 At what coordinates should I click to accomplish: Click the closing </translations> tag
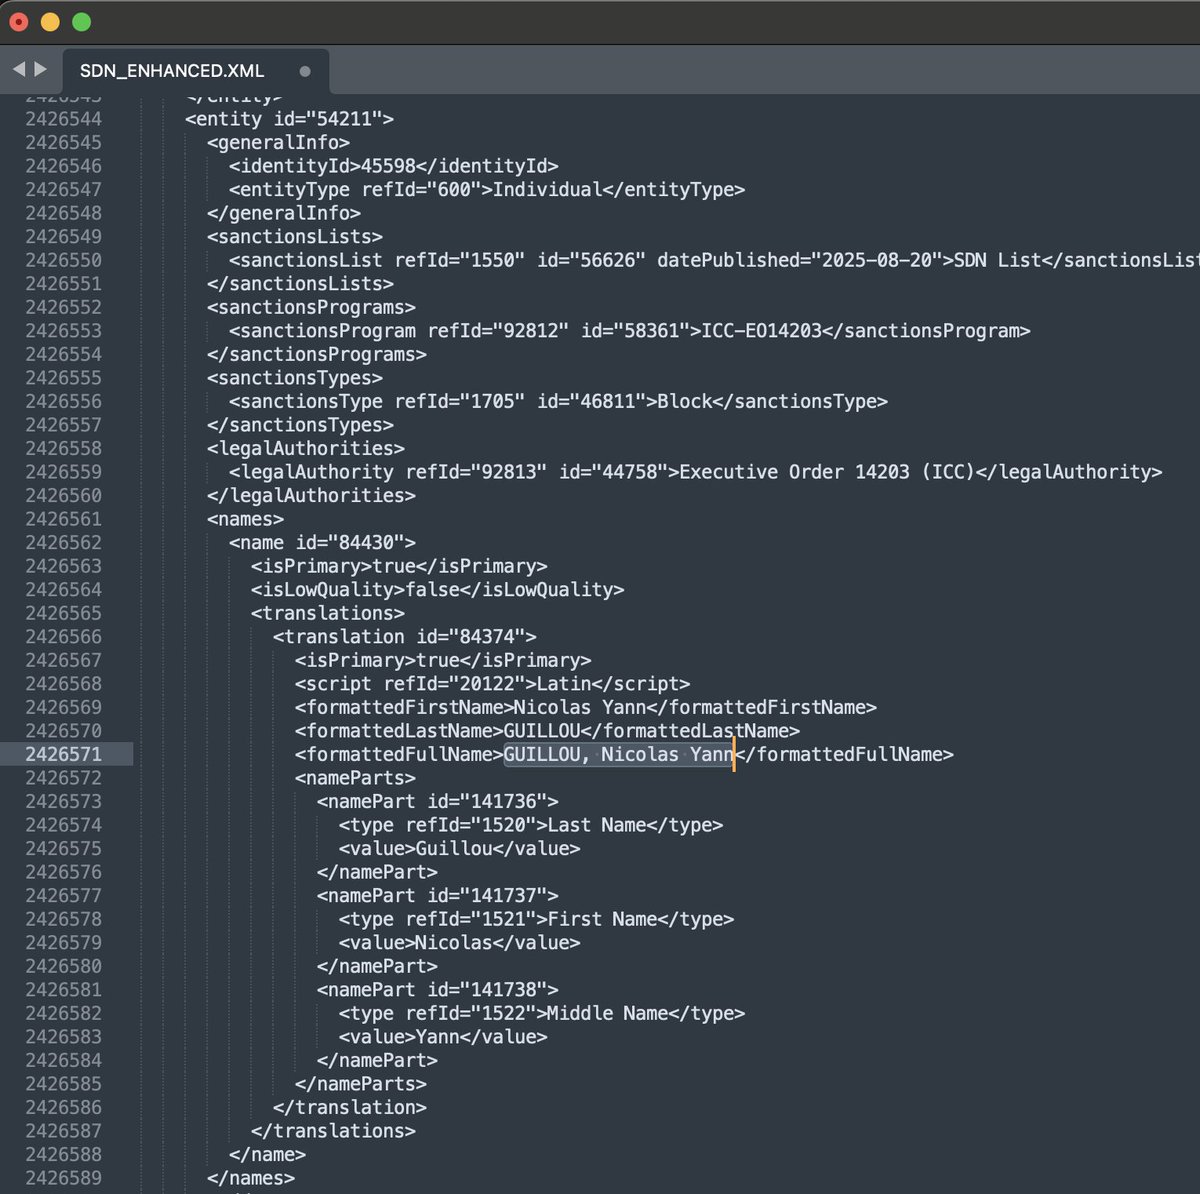(334, 1131)
